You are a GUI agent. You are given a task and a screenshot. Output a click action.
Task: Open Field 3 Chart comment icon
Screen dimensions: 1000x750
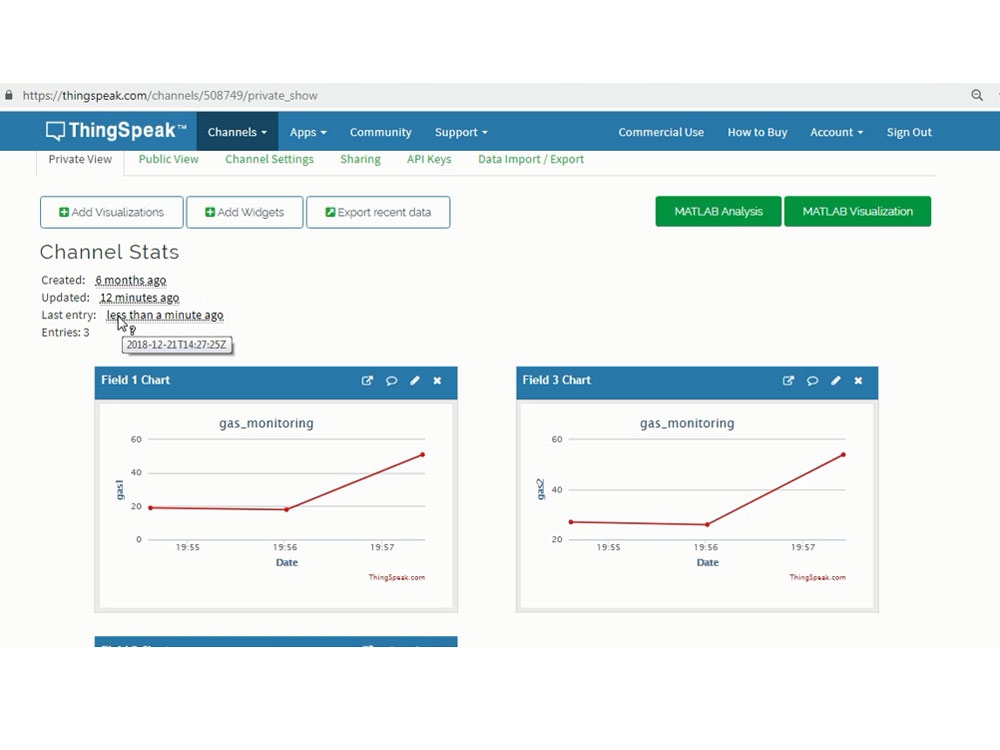pyautogui.click(x=812, y=380)
